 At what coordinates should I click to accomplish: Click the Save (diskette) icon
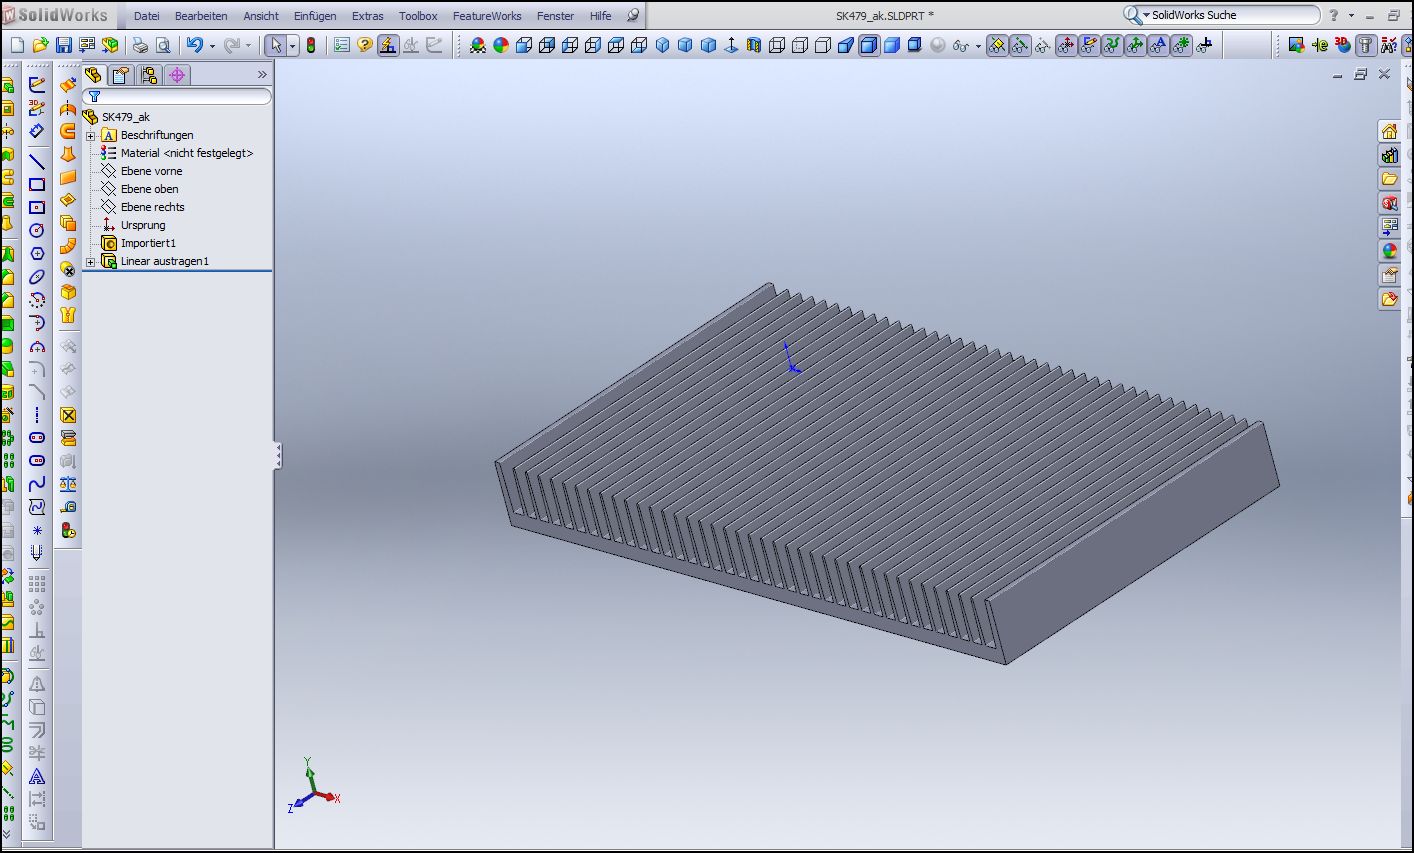63,45
